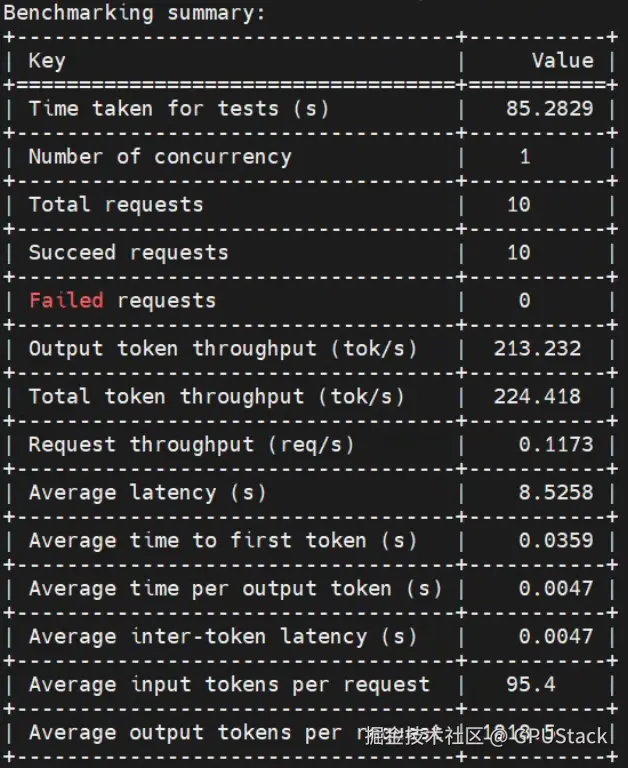628x768 pixels.
Task: Click the failed requests value 0
Action: click(x=524, y=300)
